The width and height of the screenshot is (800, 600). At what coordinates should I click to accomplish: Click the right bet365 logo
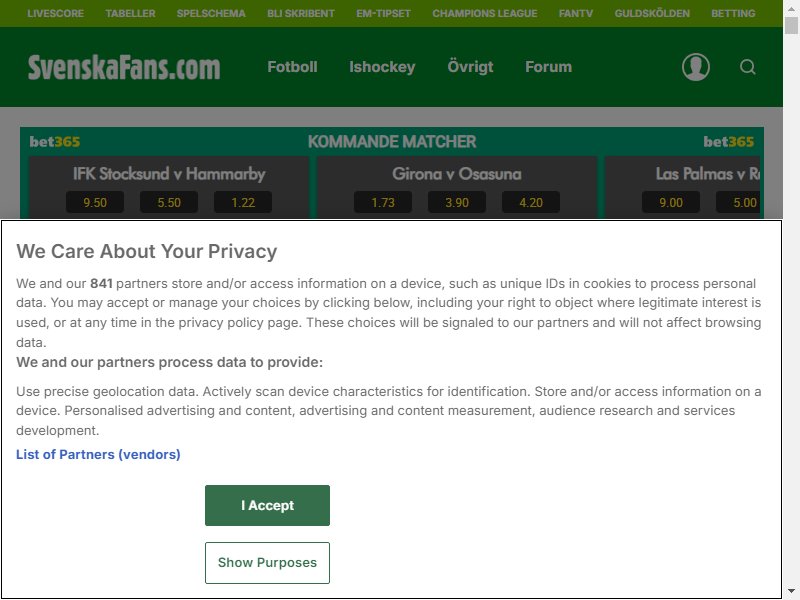pyautogui.click(x=729, y=142)
